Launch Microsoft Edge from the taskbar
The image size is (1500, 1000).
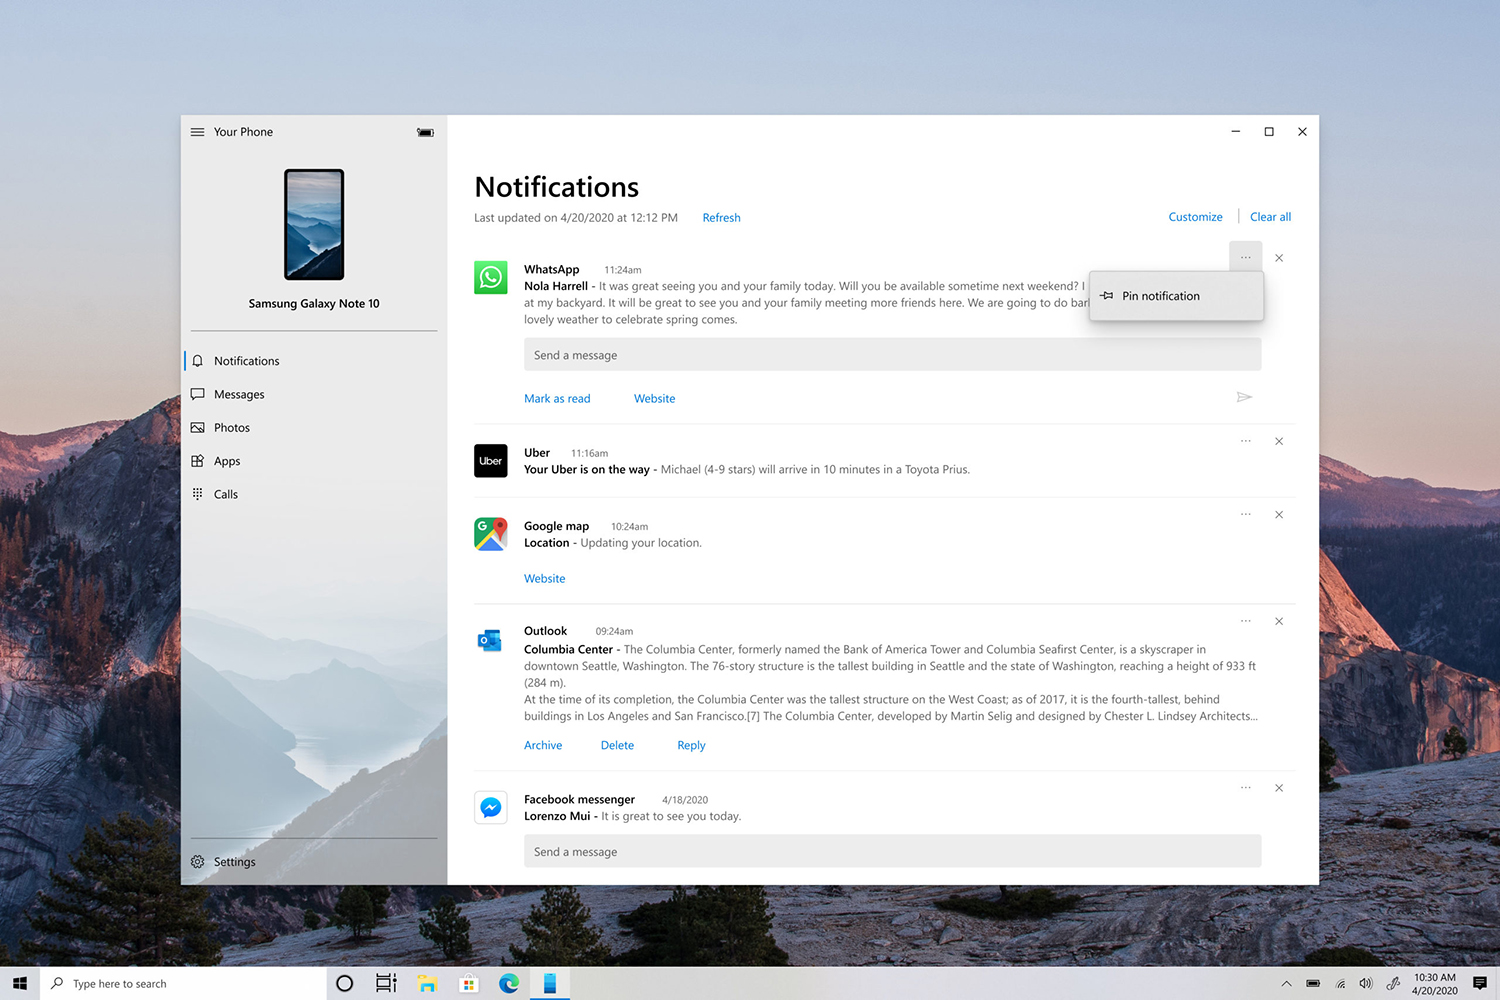509,983
